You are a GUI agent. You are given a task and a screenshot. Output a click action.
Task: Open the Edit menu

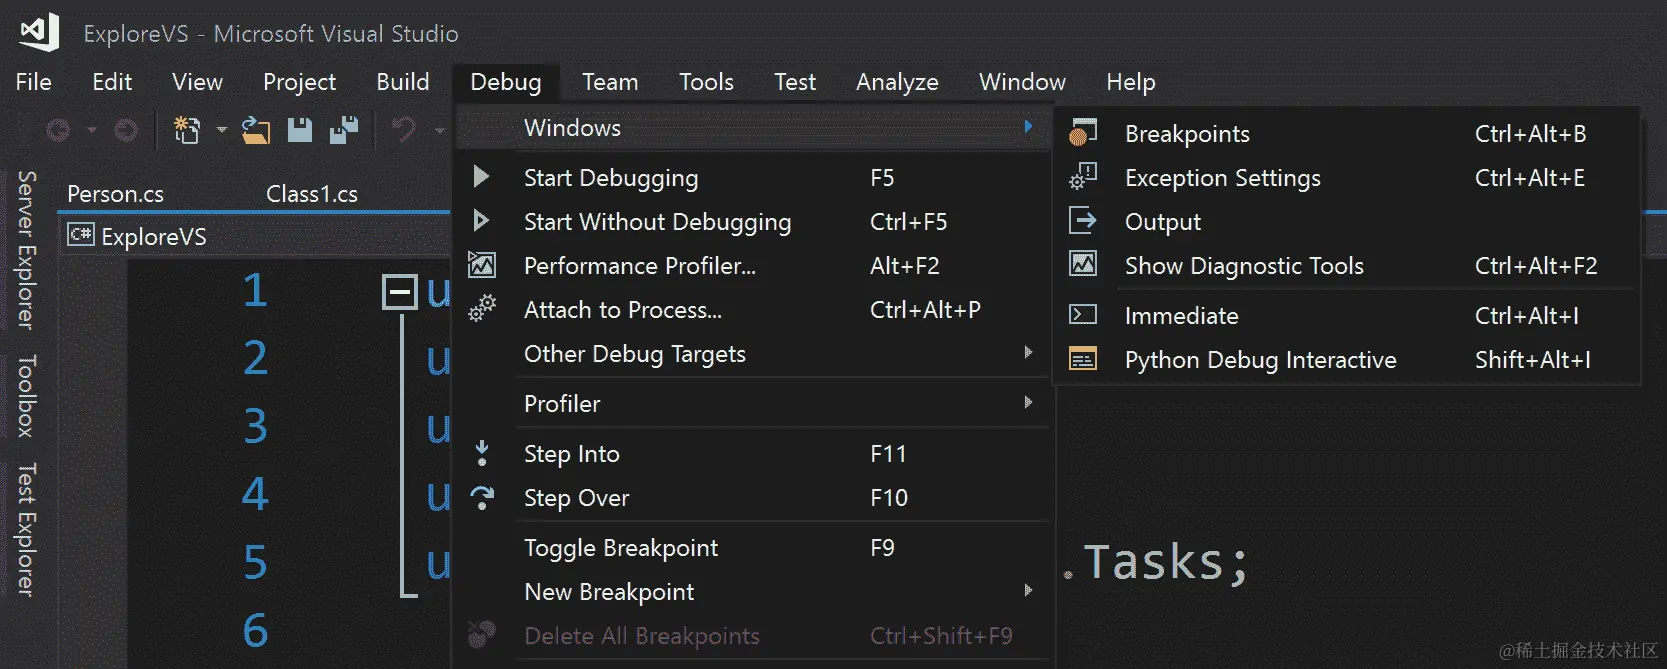click(x=112, y=82)
